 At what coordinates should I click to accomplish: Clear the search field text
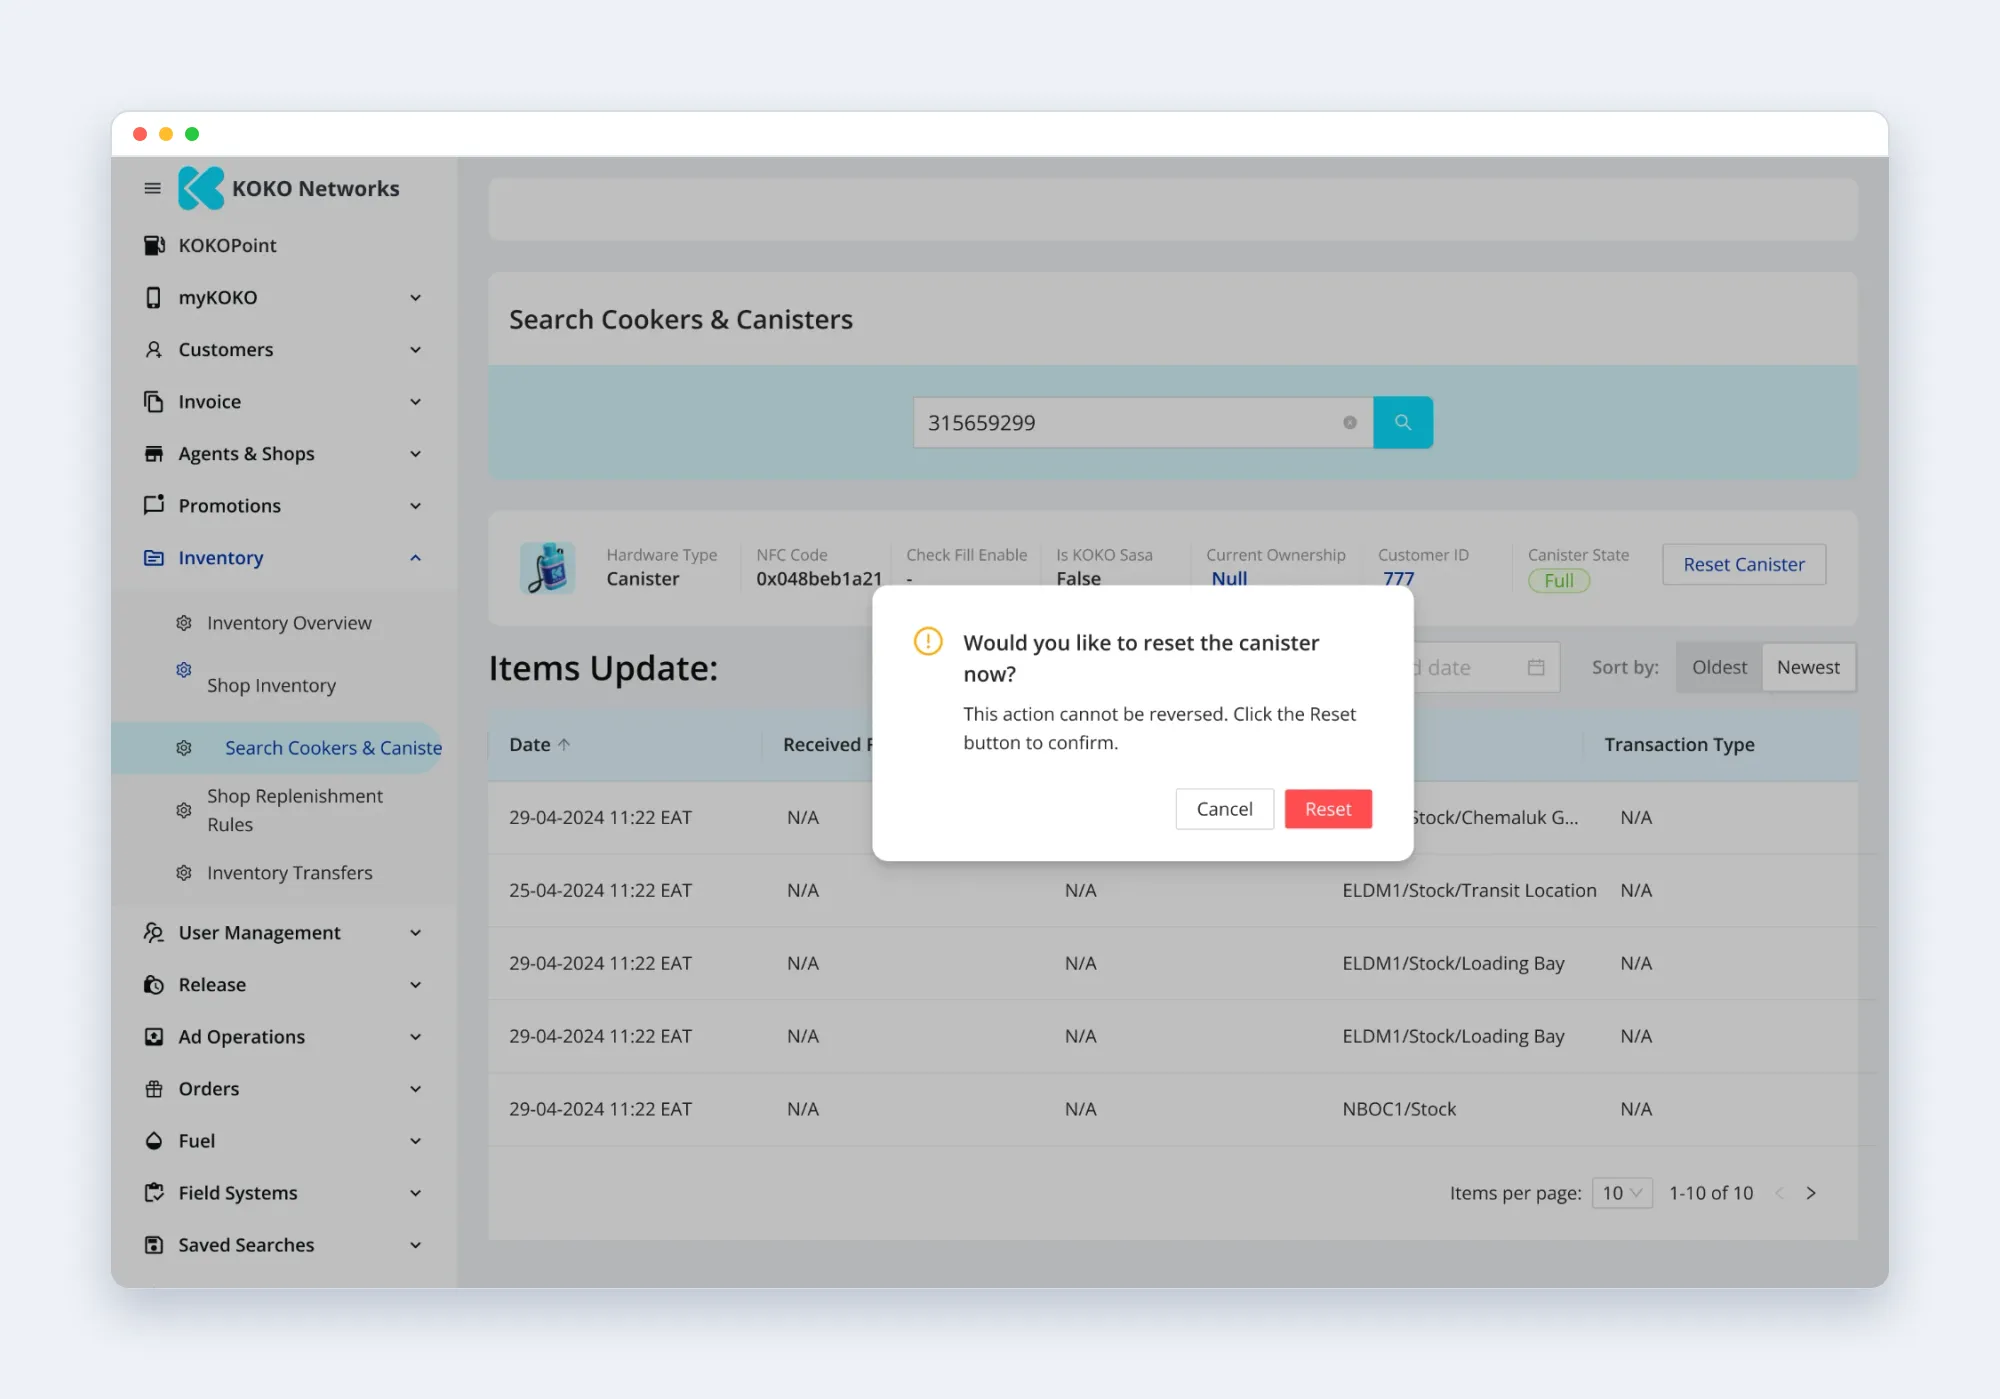(1350, 422)
